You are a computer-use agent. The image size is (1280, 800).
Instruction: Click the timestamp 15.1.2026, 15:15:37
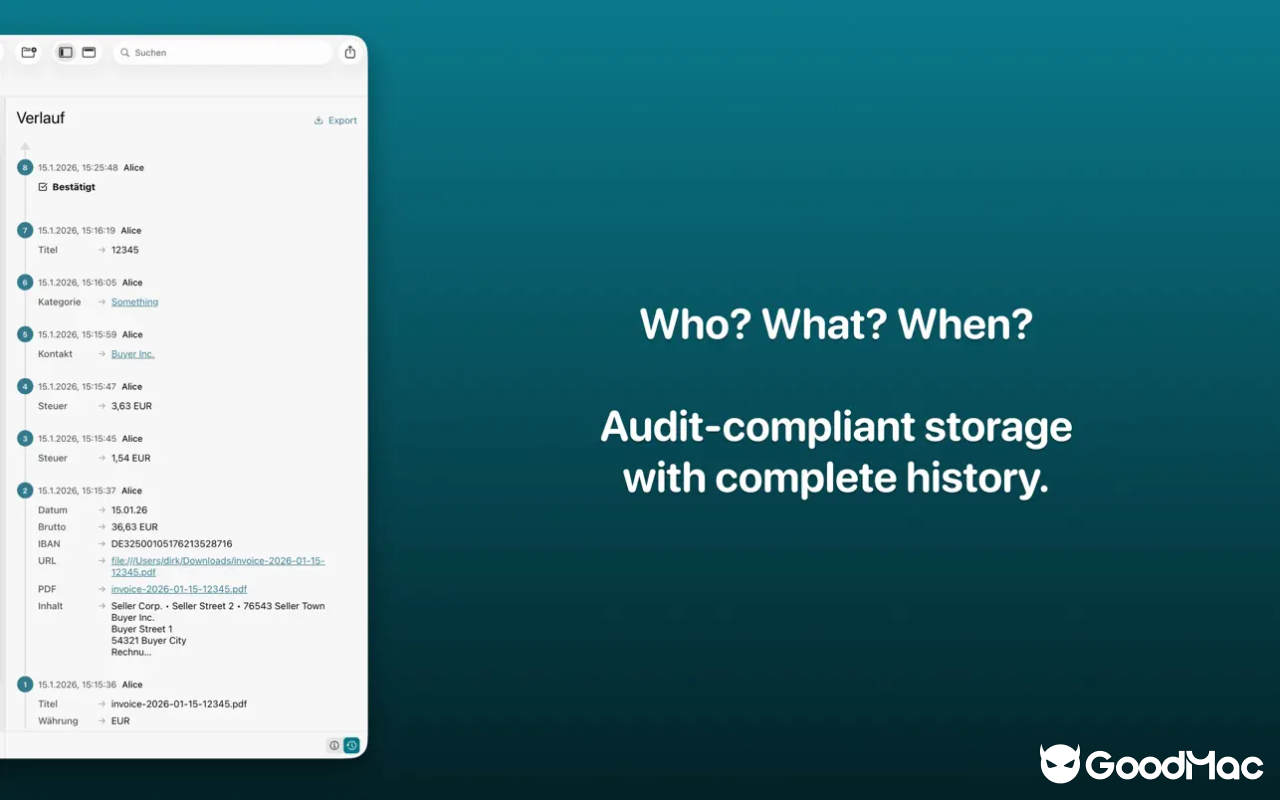[77, 491]
